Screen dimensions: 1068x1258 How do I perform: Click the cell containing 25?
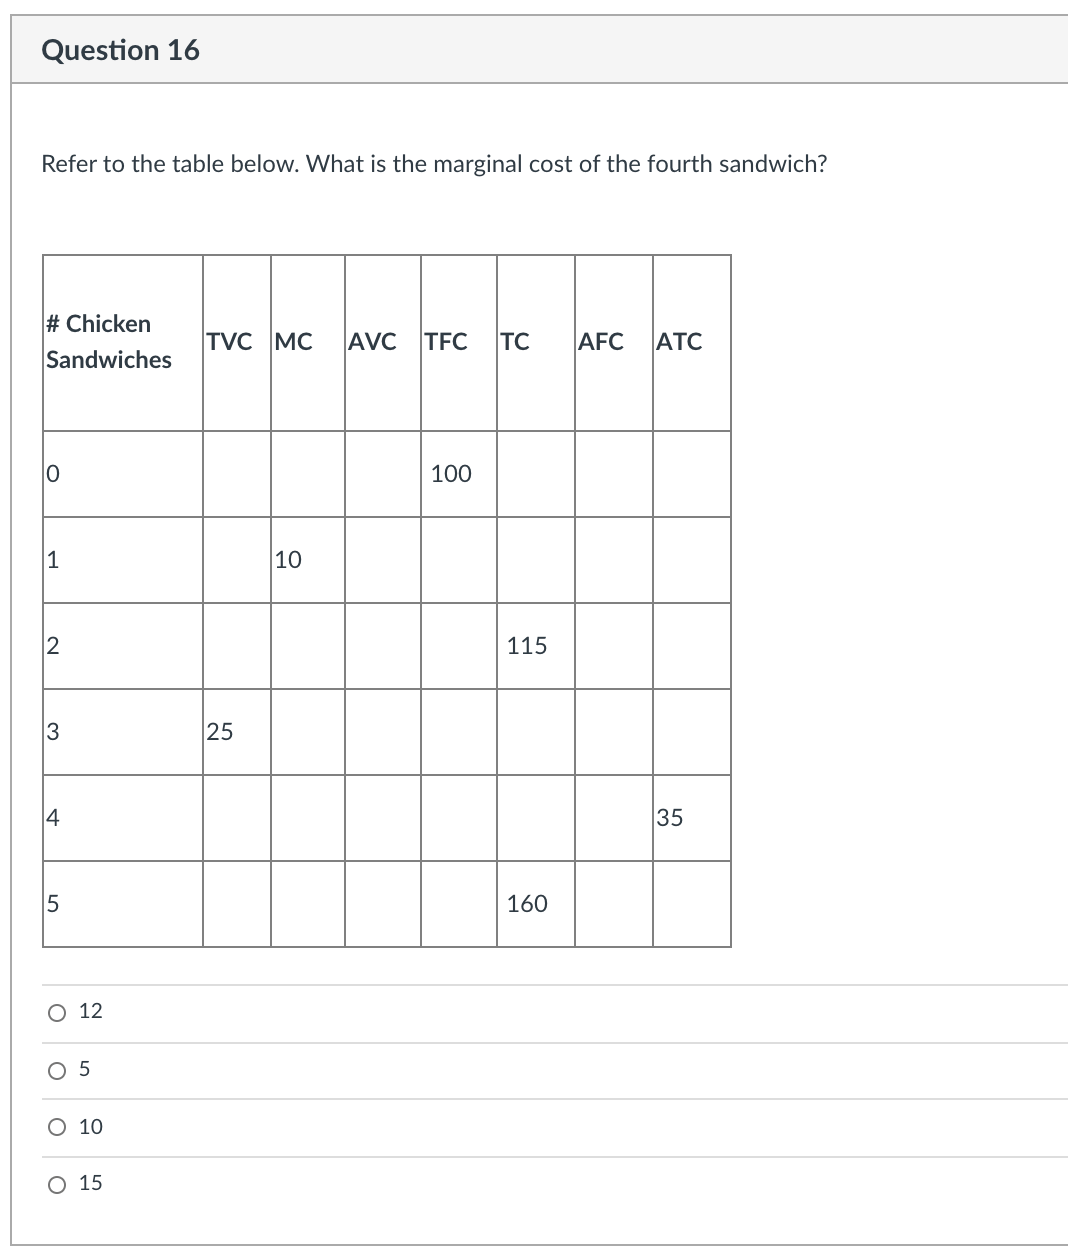[221, 732]
